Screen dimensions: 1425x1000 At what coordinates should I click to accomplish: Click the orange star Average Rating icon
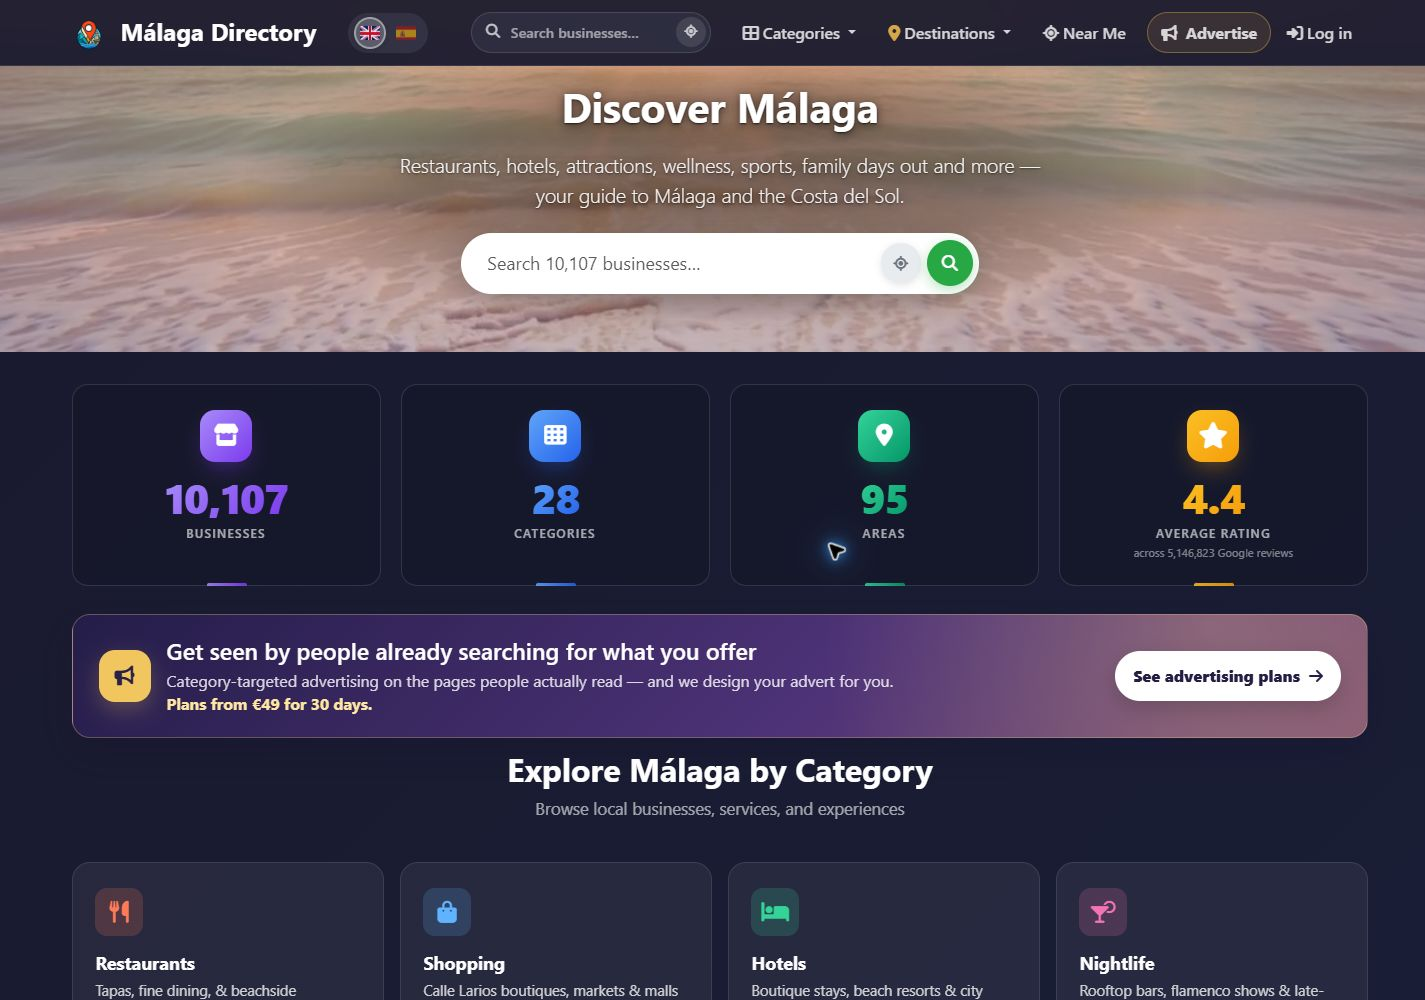tap(1213, 436)
